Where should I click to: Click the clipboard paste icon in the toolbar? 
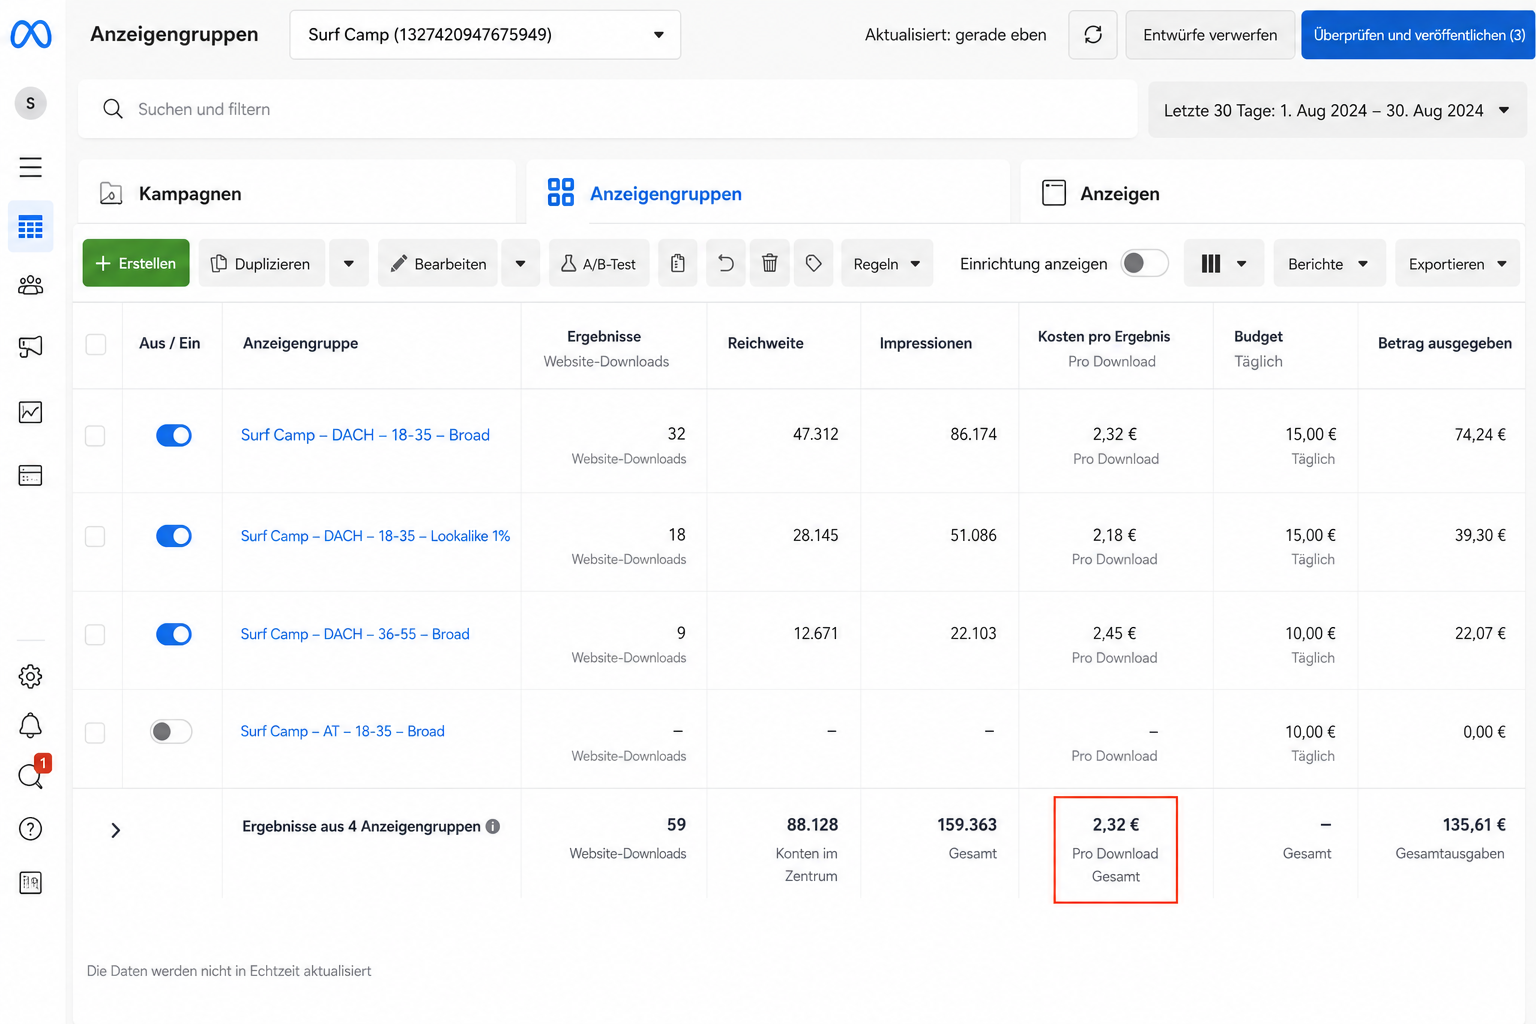(x=678, y=263)
